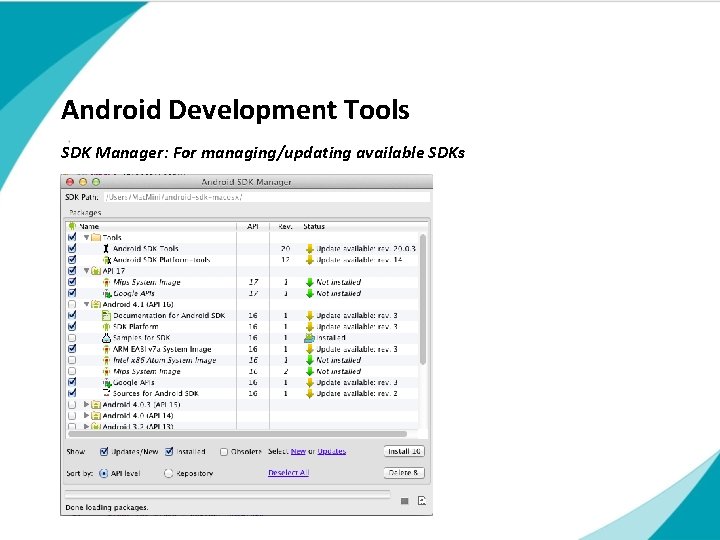Uncheck the ARM EABI v7a System Image checkbox
This screenshot has width=720, height=540.
72,349
